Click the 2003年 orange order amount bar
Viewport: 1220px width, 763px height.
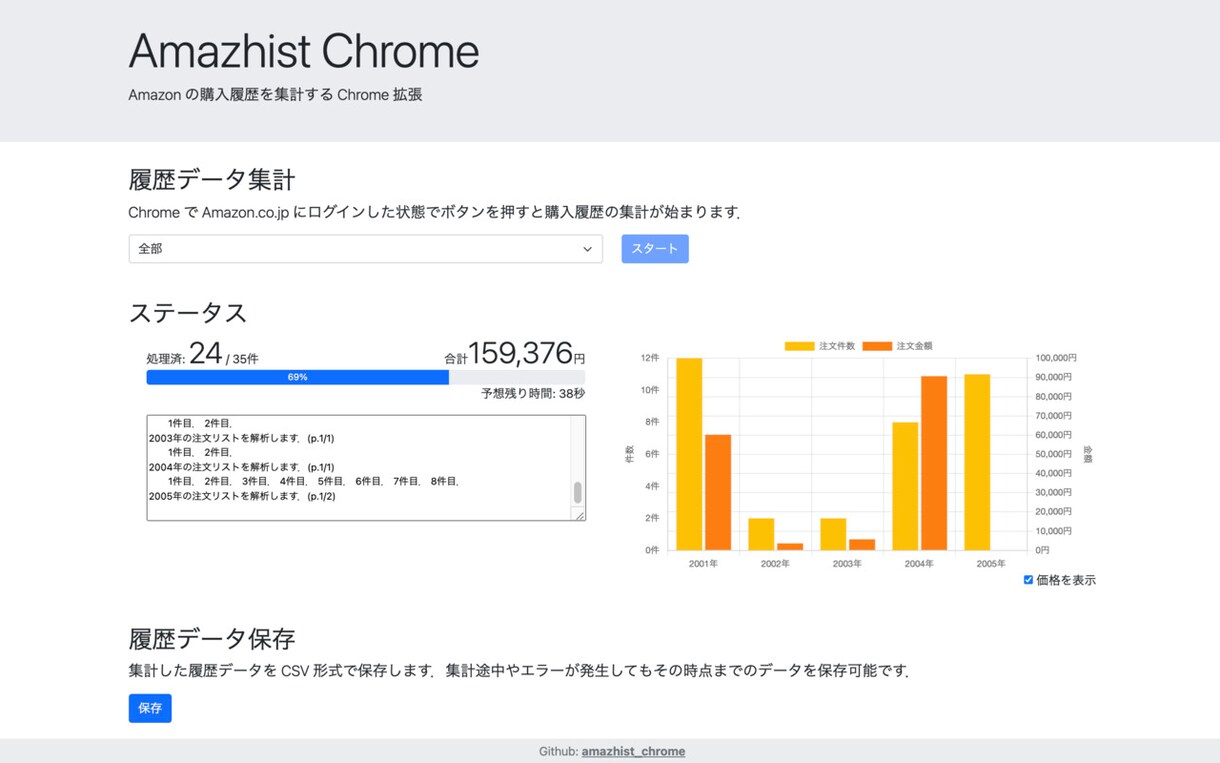click(x=862, y=545)
